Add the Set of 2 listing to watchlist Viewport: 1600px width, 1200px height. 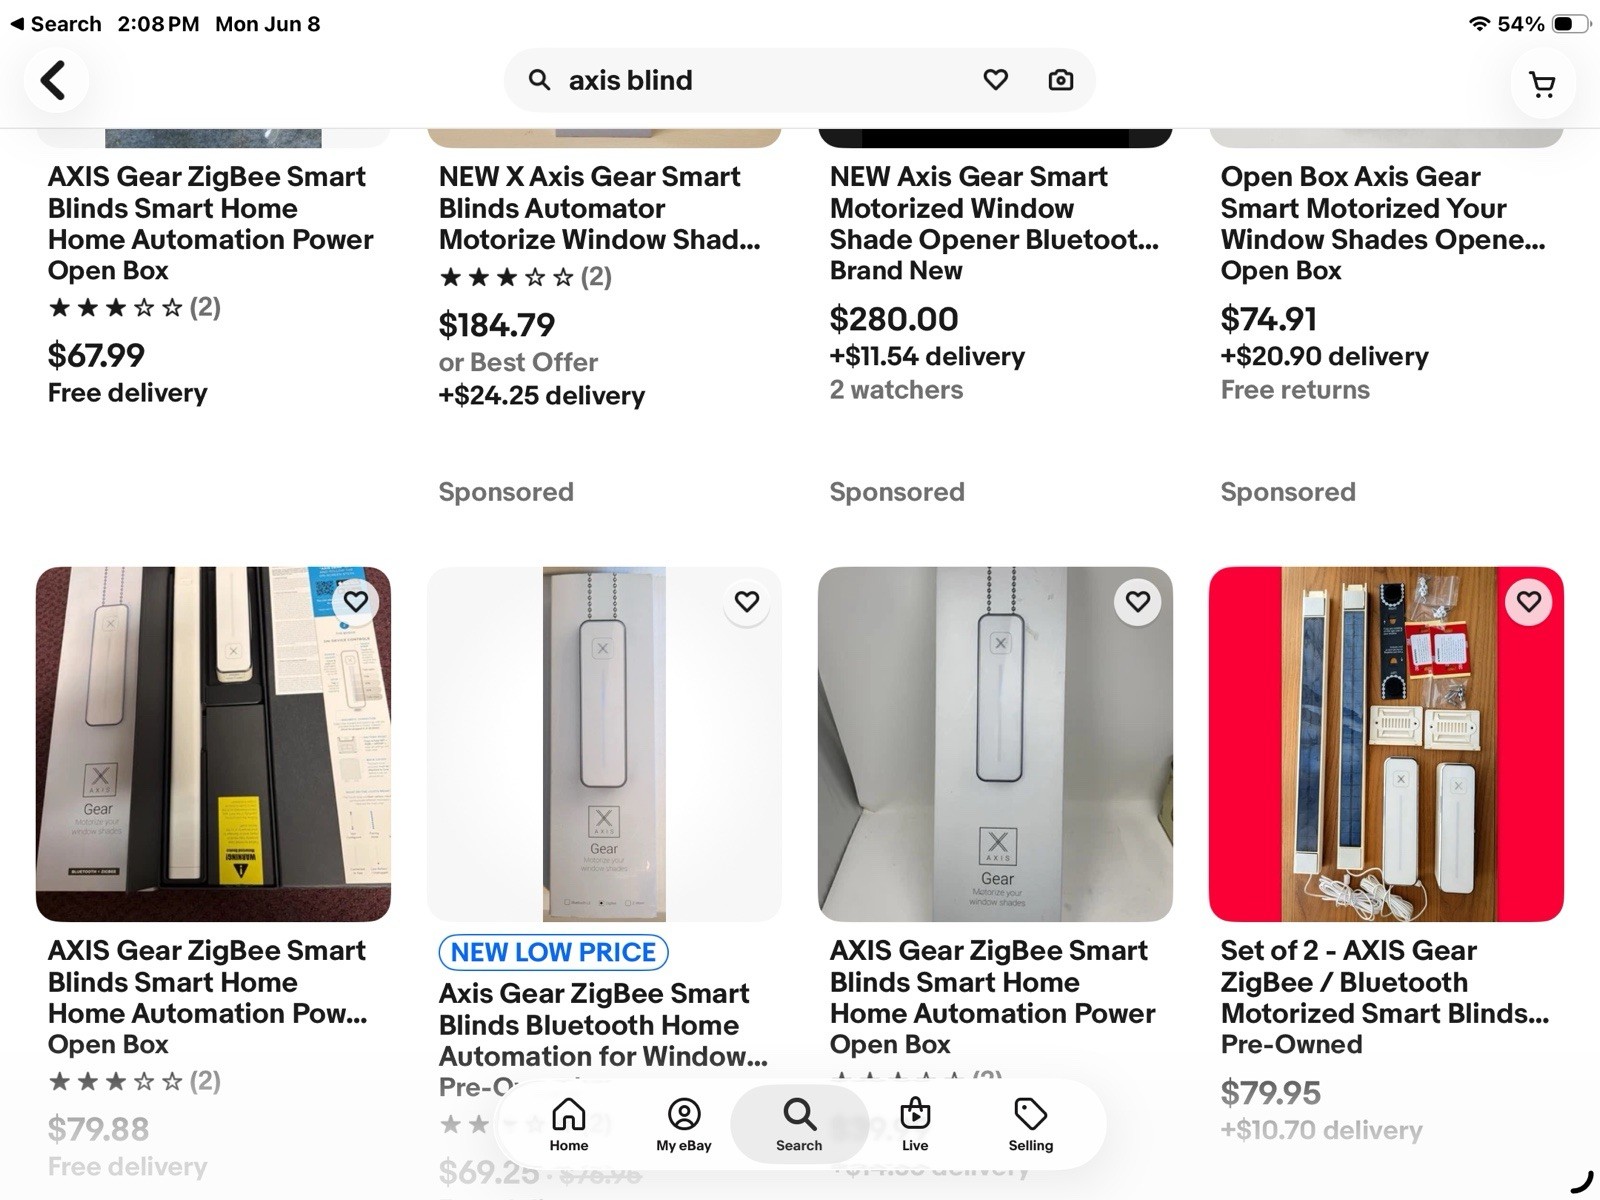[1529, 602]
